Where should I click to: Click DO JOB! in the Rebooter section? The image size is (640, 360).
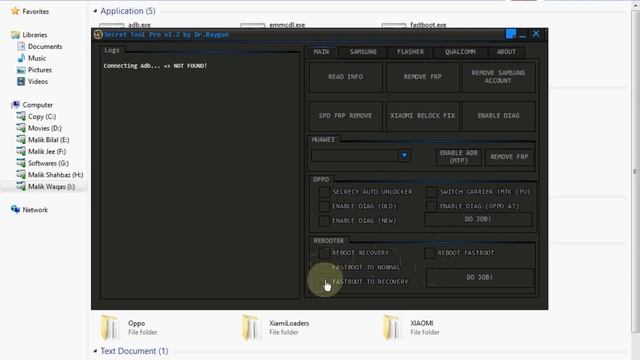pos(480,278)
